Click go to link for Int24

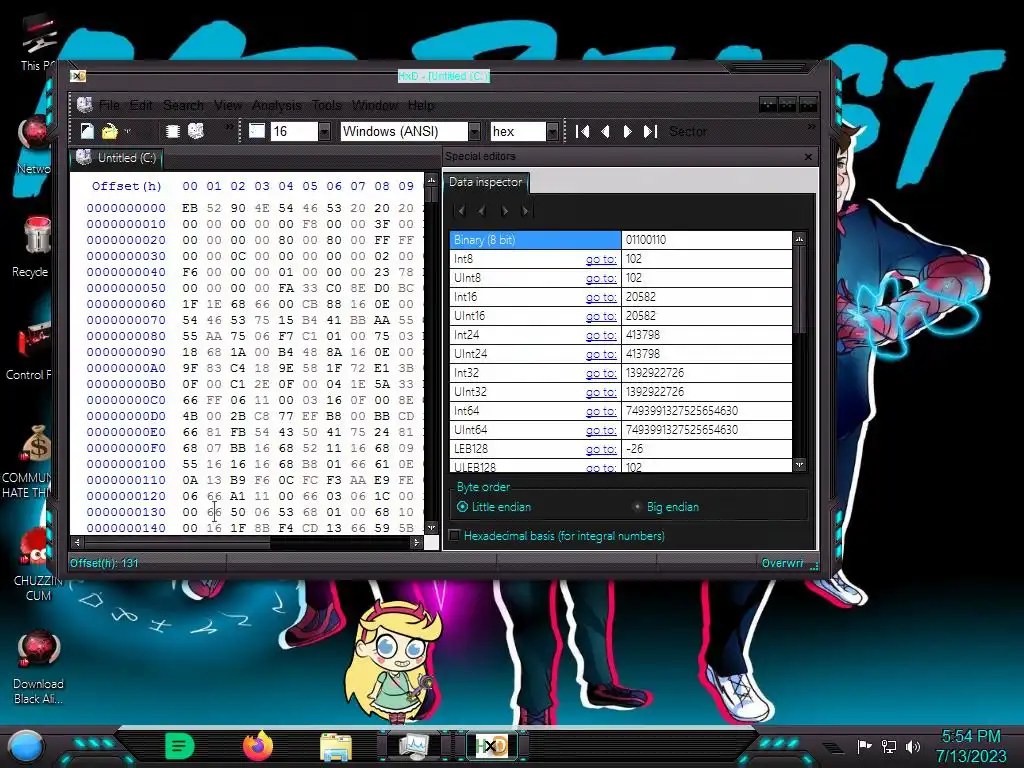[601, 335]
